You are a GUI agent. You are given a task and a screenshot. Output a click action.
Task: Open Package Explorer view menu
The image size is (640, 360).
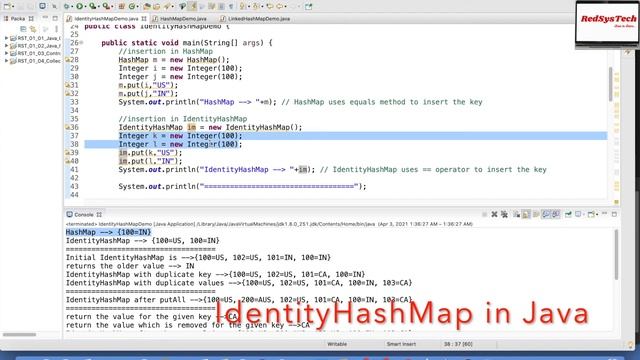[x=56, y=29]
